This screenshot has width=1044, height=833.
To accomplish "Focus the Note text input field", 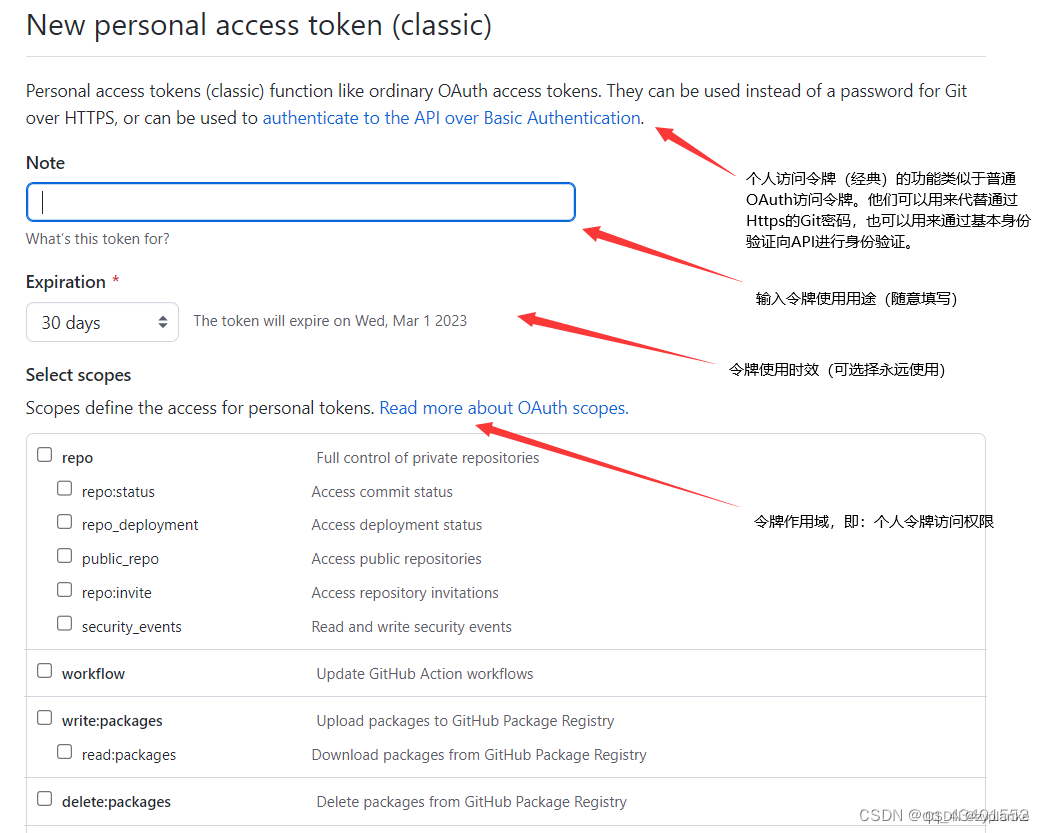I will click(300, 202).
